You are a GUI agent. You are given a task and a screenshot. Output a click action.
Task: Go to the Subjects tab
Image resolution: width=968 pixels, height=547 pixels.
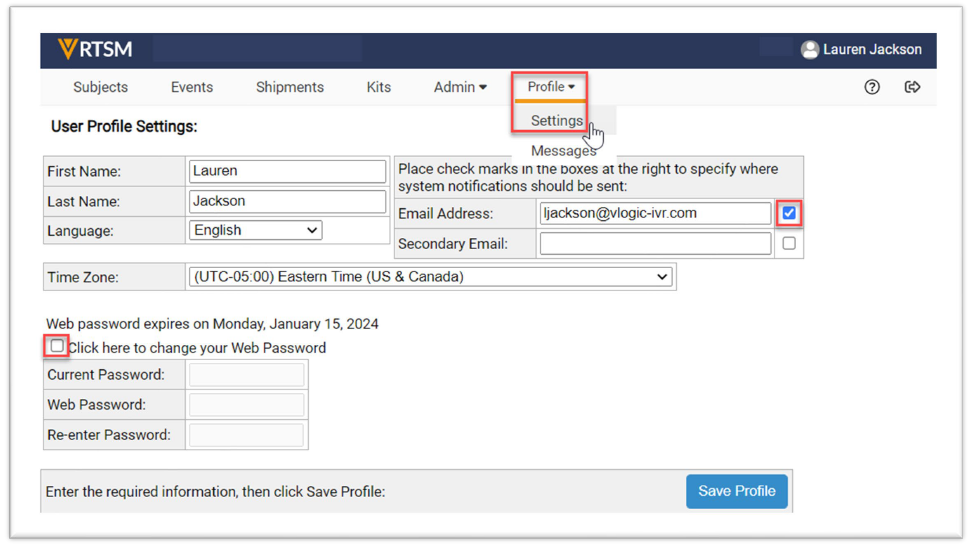point(100,87)
